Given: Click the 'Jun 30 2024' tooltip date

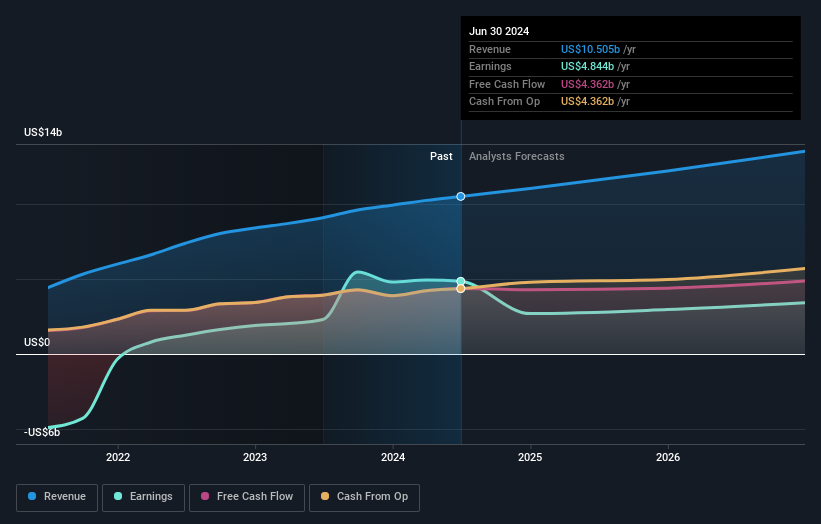Looking at the screenshot, I should point(499,31).
